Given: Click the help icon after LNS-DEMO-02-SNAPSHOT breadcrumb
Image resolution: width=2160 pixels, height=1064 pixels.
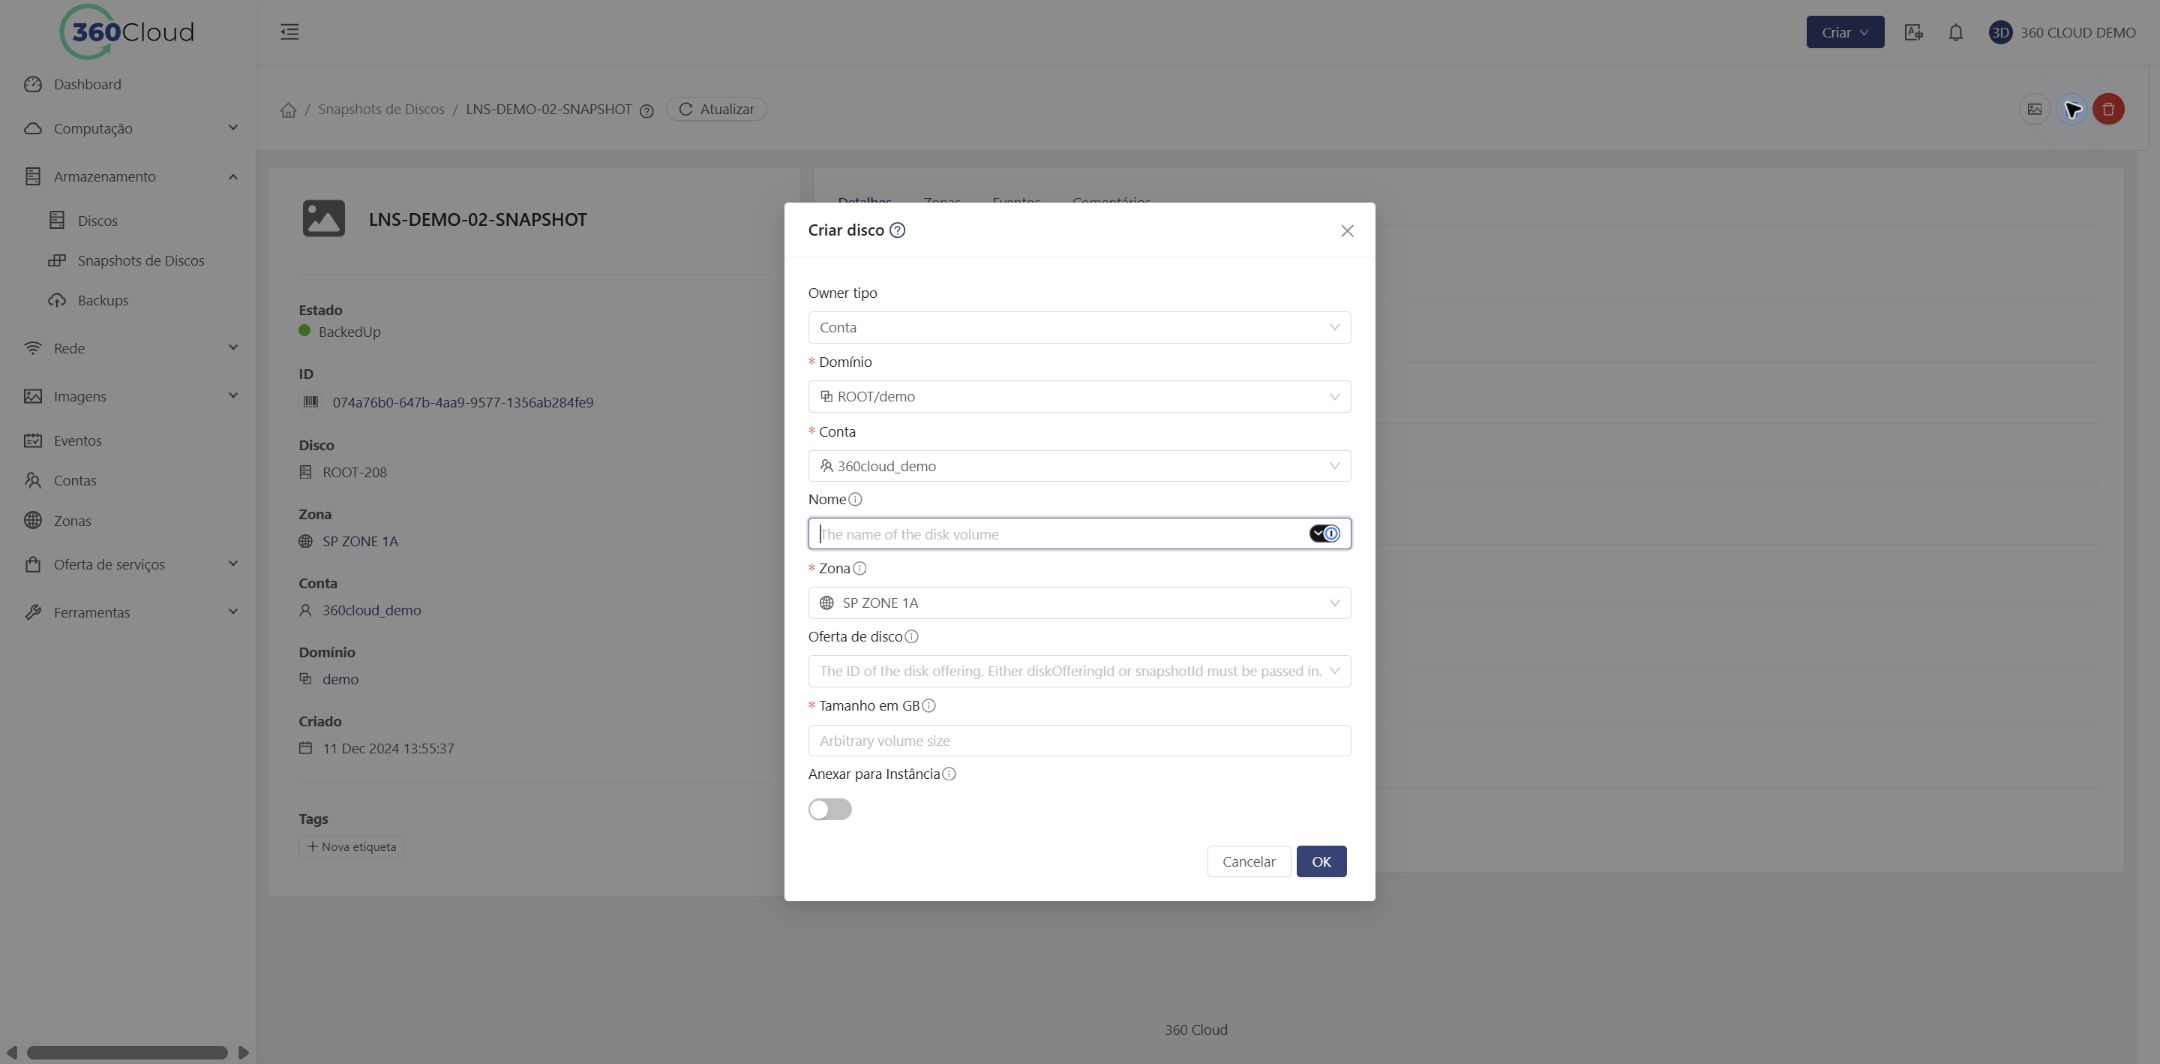Looking at the screenshot, I should (647, 110).
